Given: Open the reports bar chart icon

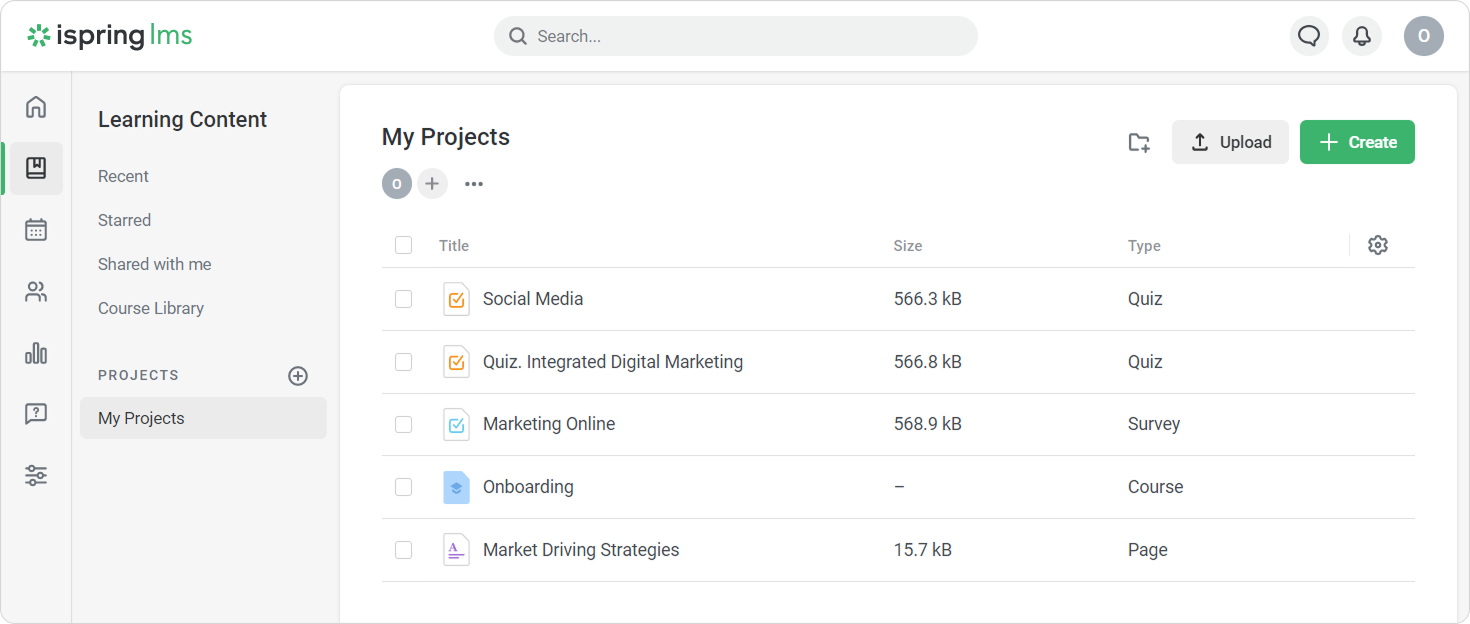Looking at the screenshot, I should pyautogui.click(x=36, y=353).
